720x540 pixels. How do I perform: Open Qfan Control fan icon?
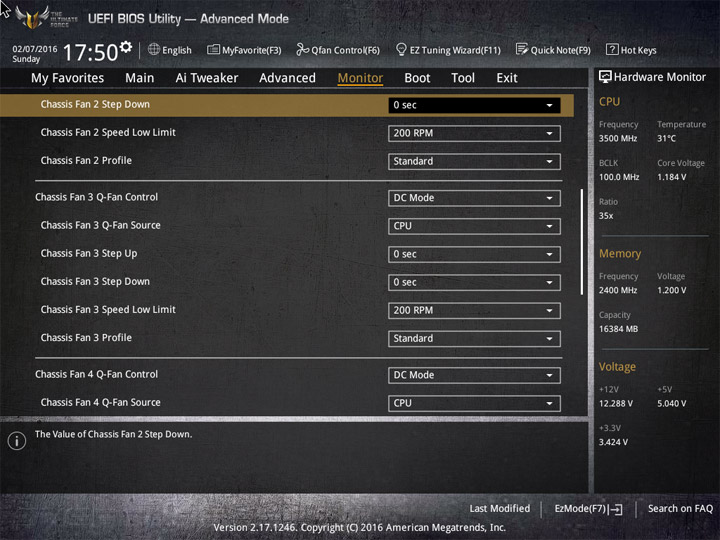[x=303, y=49]
